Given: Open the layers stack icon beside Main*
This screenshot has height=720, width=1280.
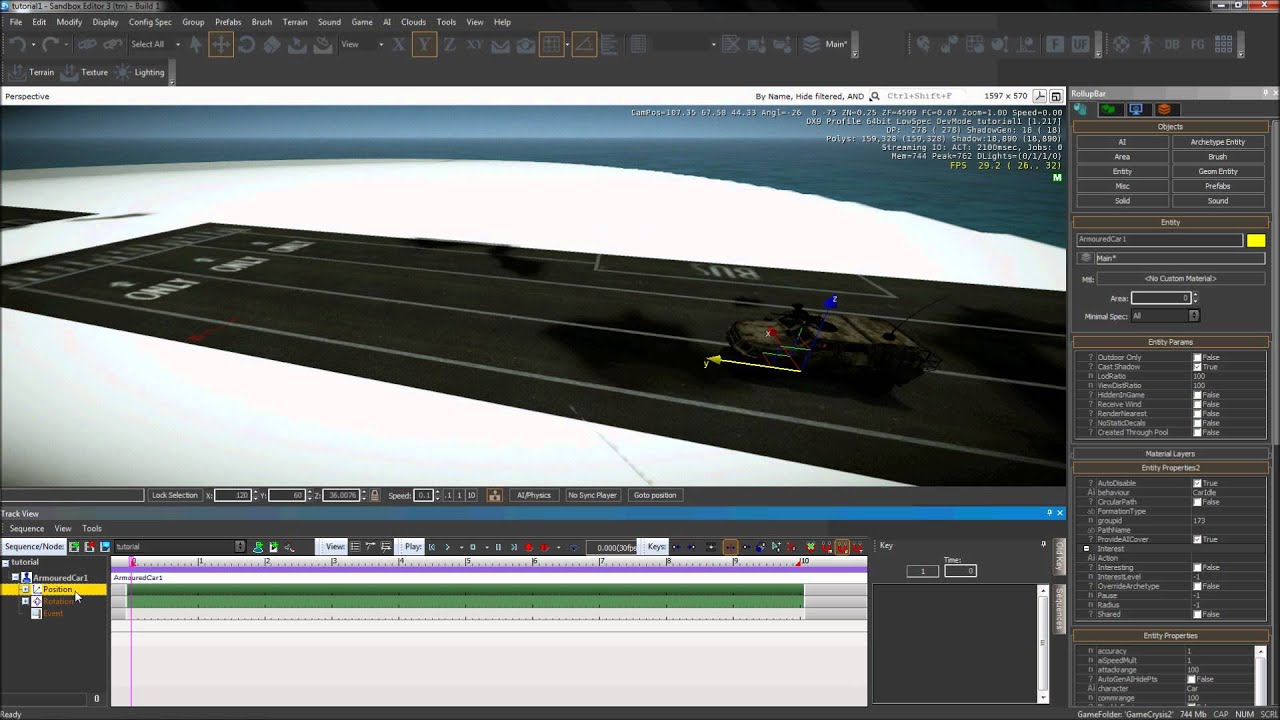Looking at the screenshot, I should (811, 44).
